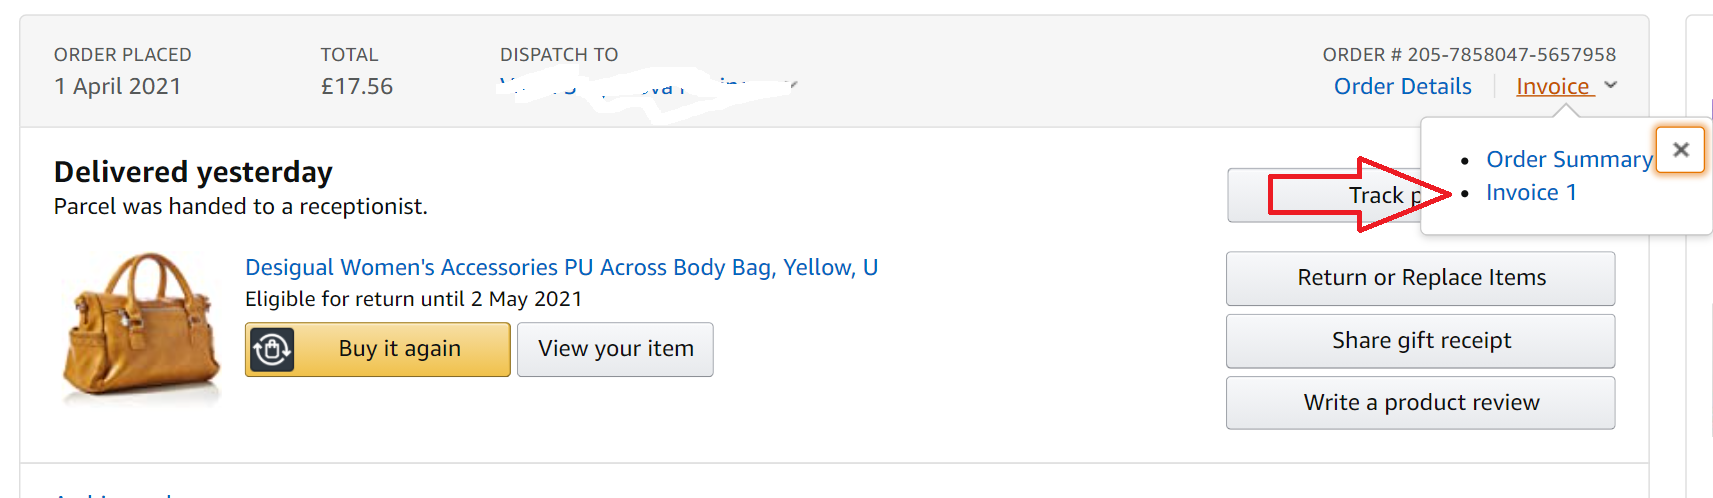Screen dimensions: 1713x498
Task: Click the yellow handbag product thumbnail
Action: pyautogui.click(x=142, y=328)
